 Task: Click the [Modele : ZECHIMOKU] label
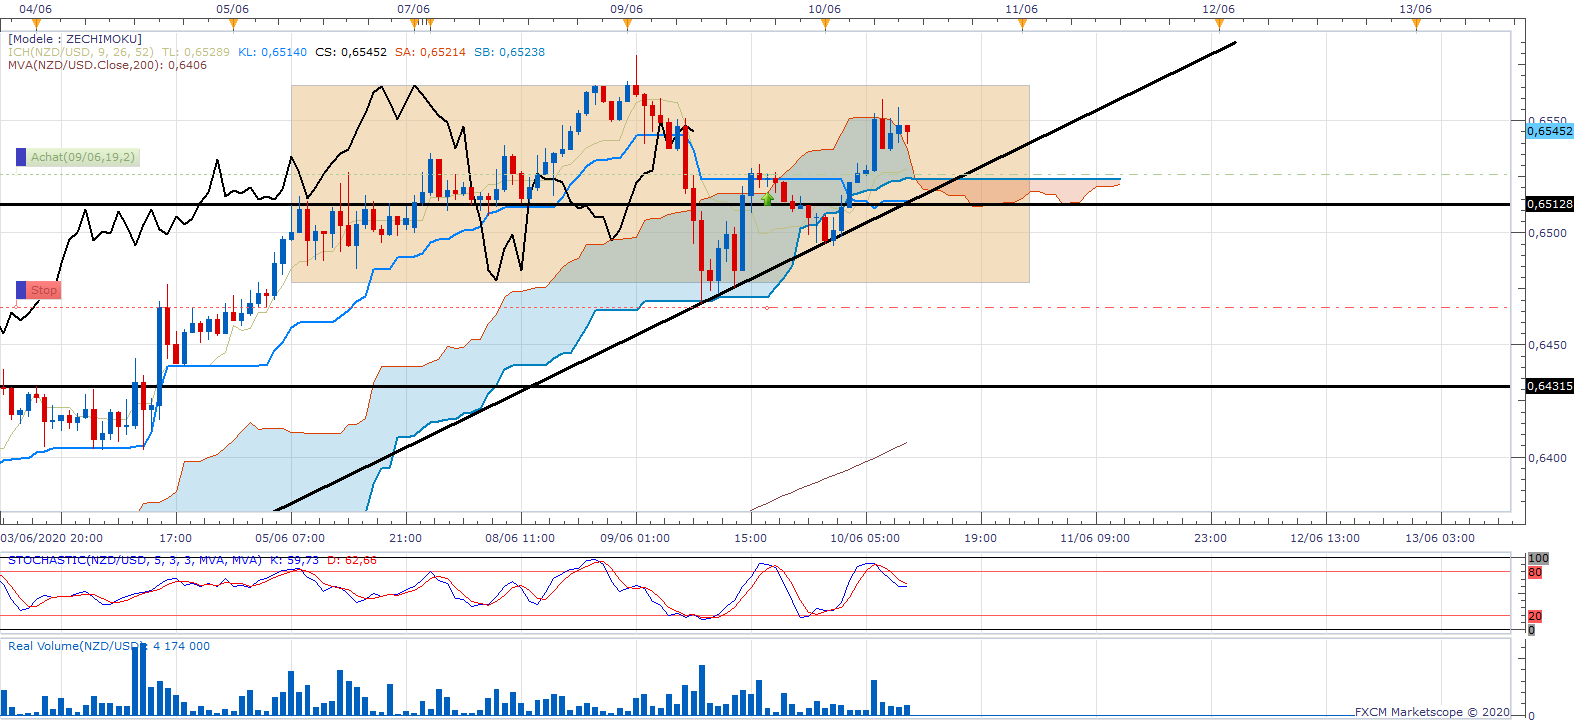pos(75,39)
